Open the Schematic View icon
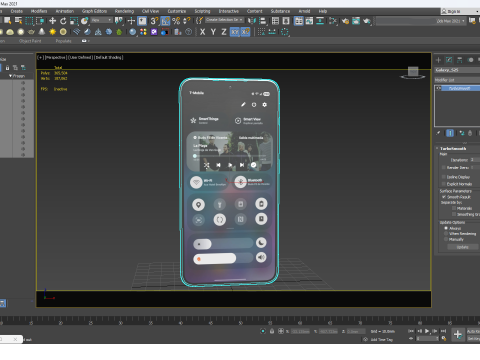Screen dimensions: 480x360 coord(320,21)
